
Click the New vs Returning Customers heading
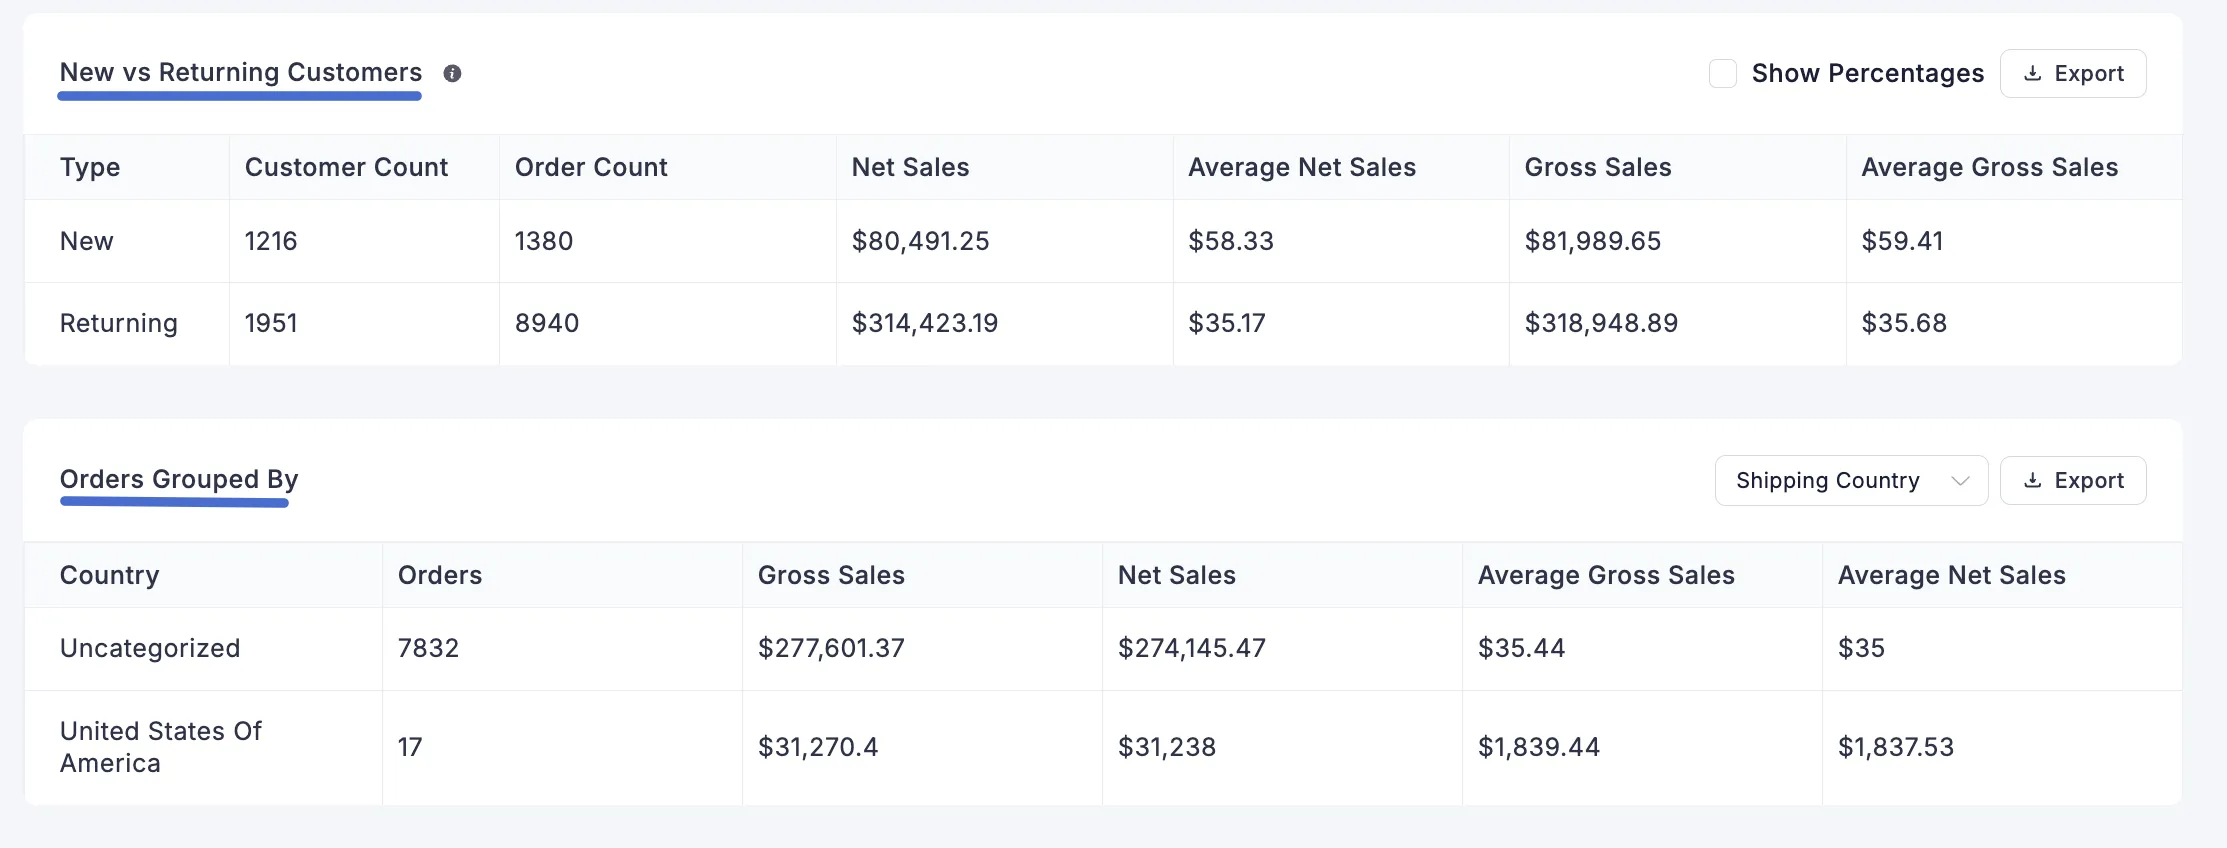[240, 72]
